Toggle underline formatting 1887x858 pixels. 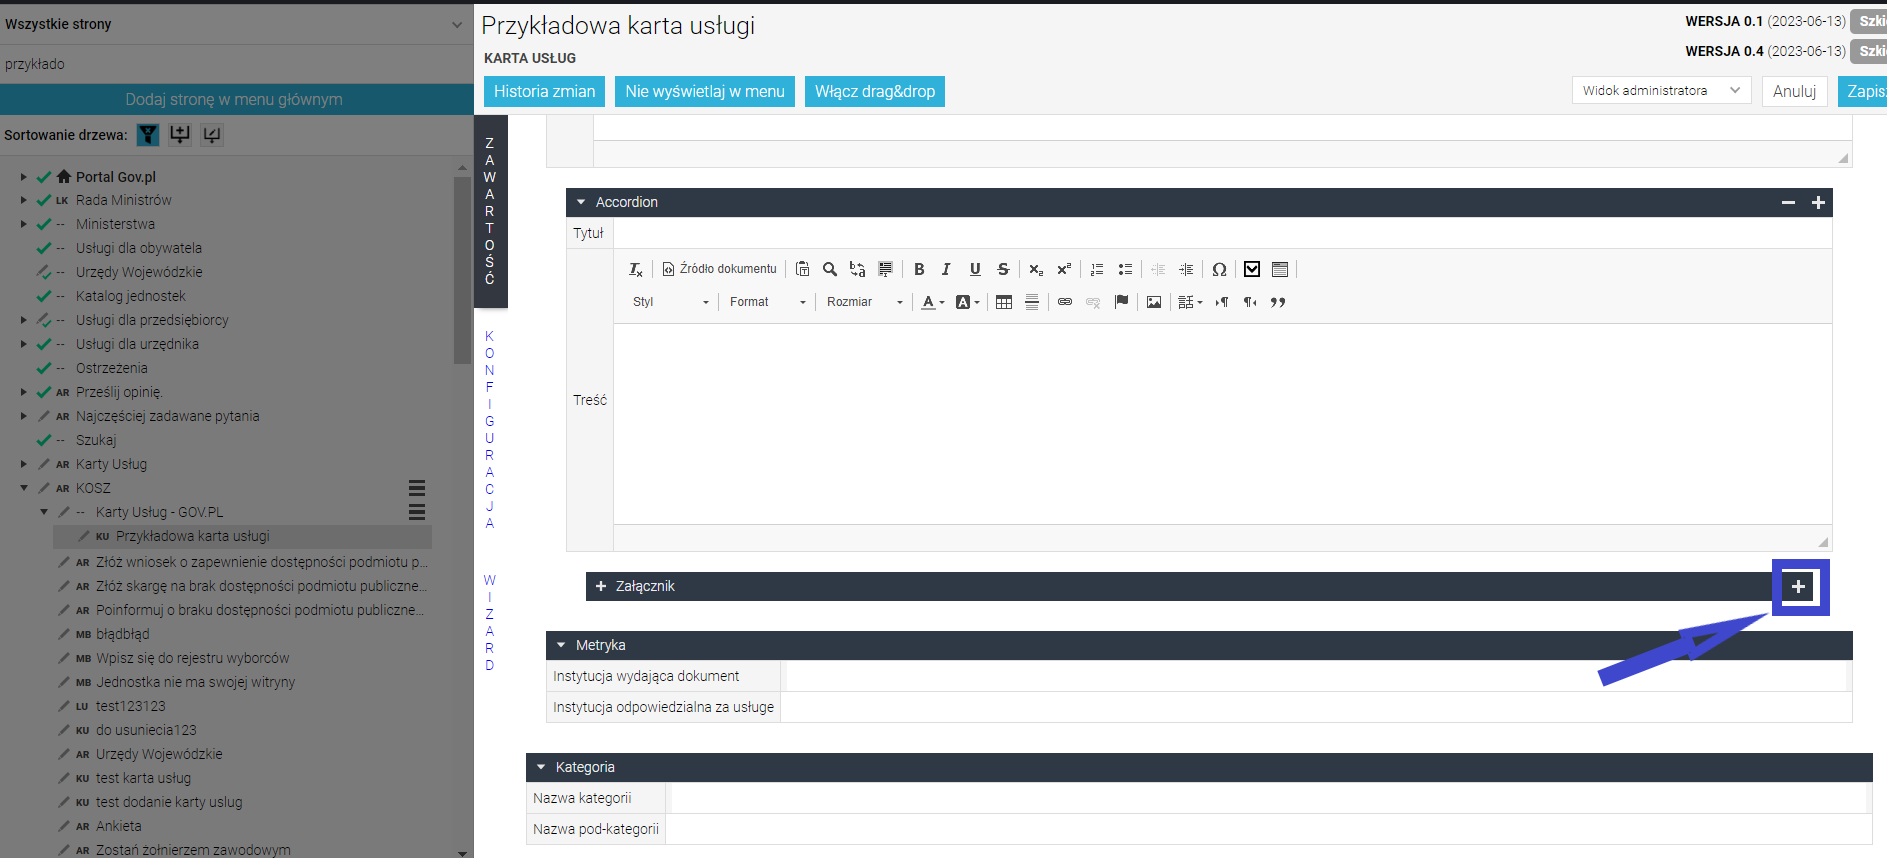[975, 269]
